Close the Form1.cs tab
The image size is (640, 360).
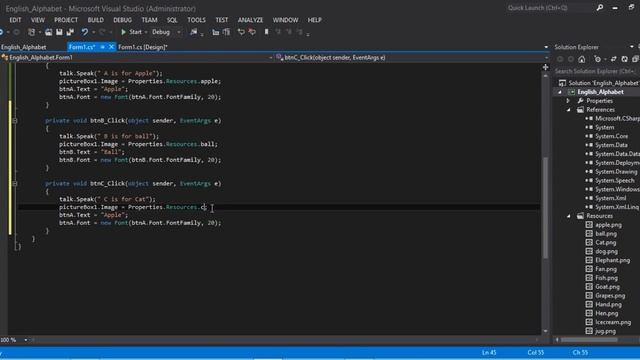pyautogui.click(x=111, y=47)
